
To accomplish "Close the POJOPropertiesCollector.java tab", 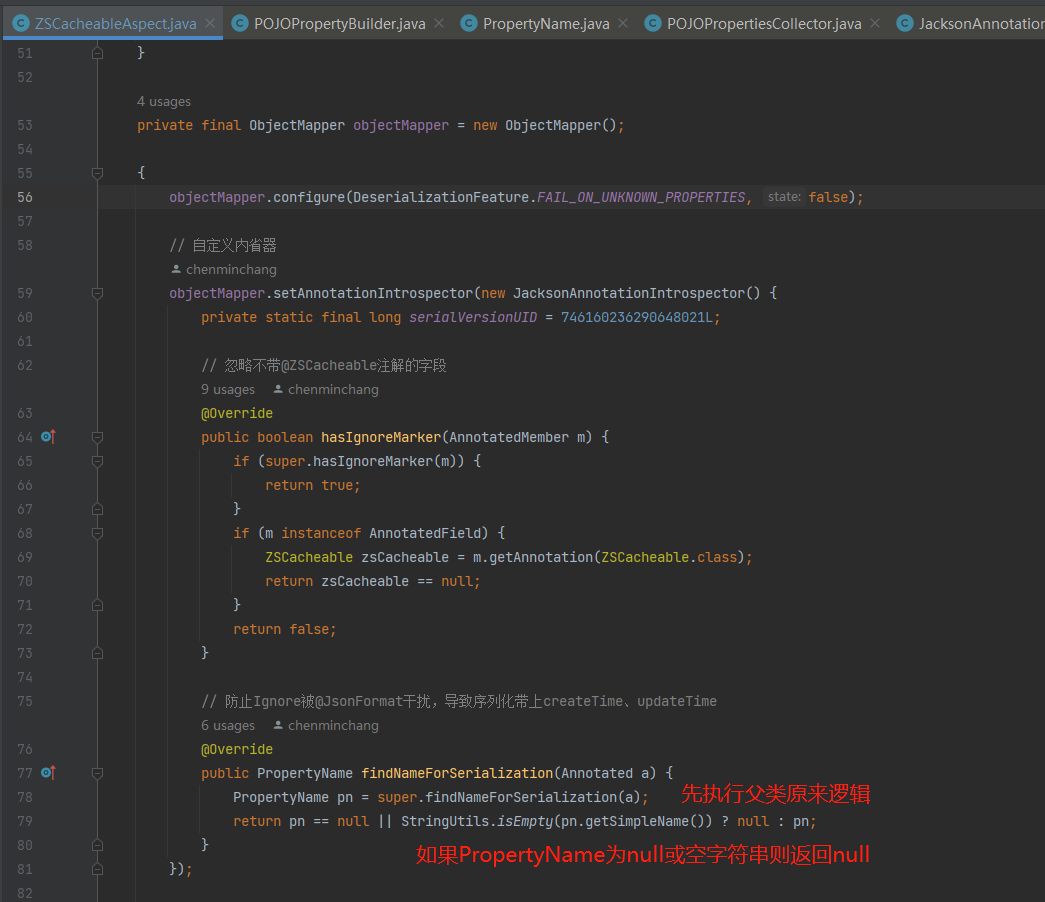I will coord(875,23).
